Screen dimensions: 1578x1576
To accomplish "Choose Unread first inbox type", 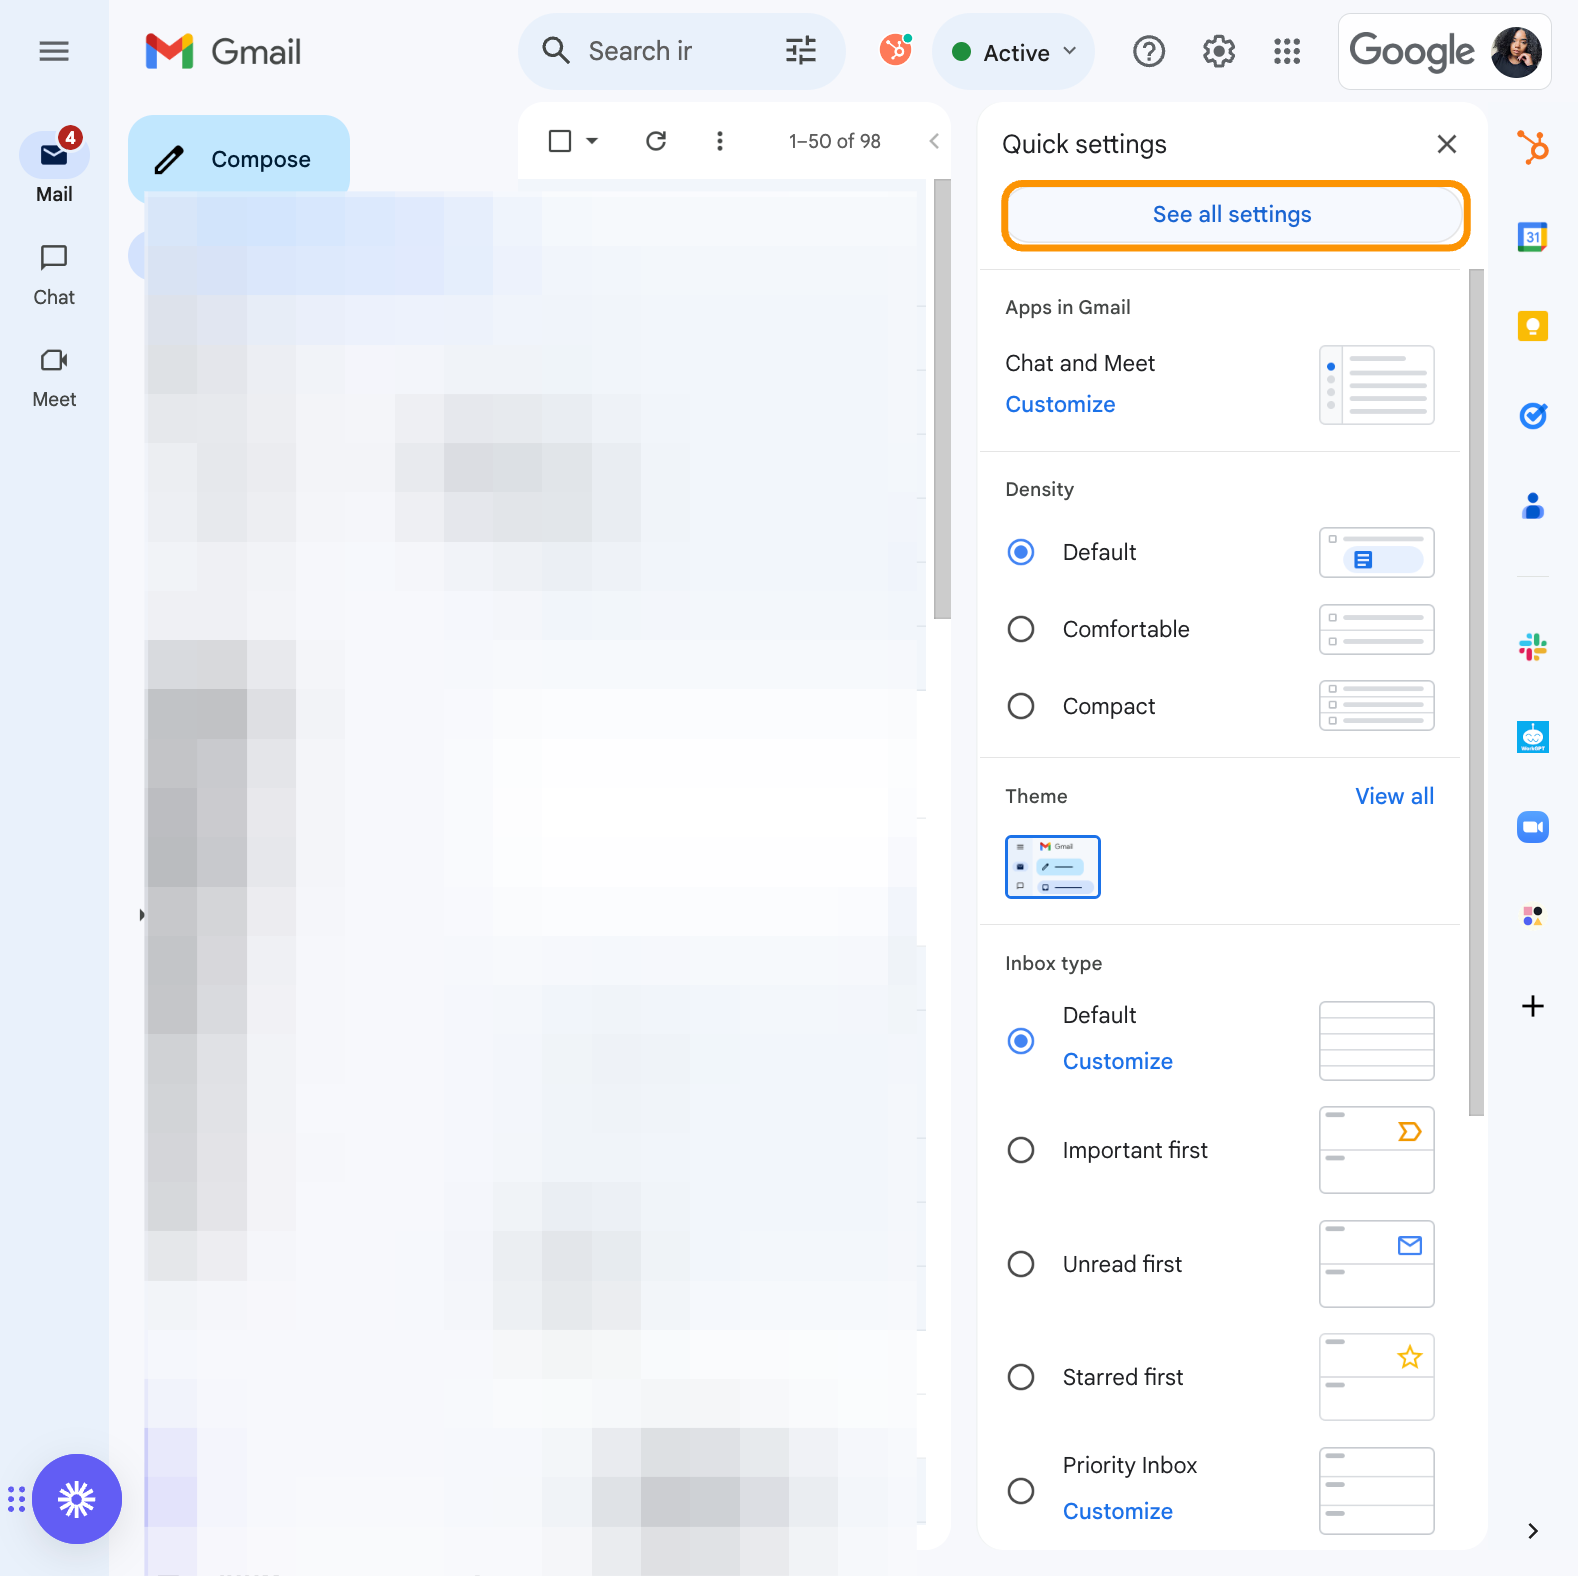I will tap(1021, 1264).
